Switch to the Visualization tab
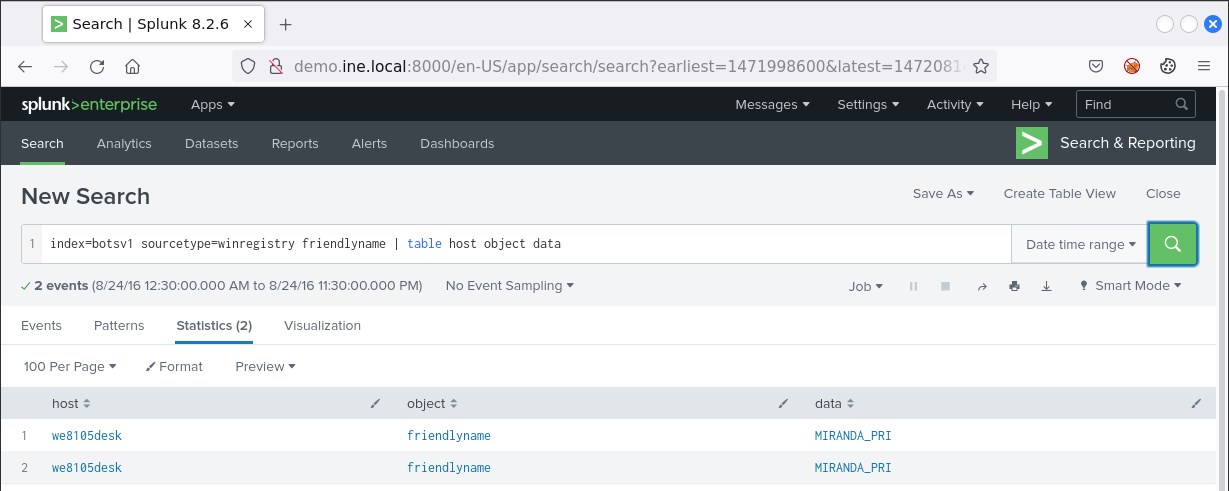Viewport: 1229px width, 491px height. [322, 326]
